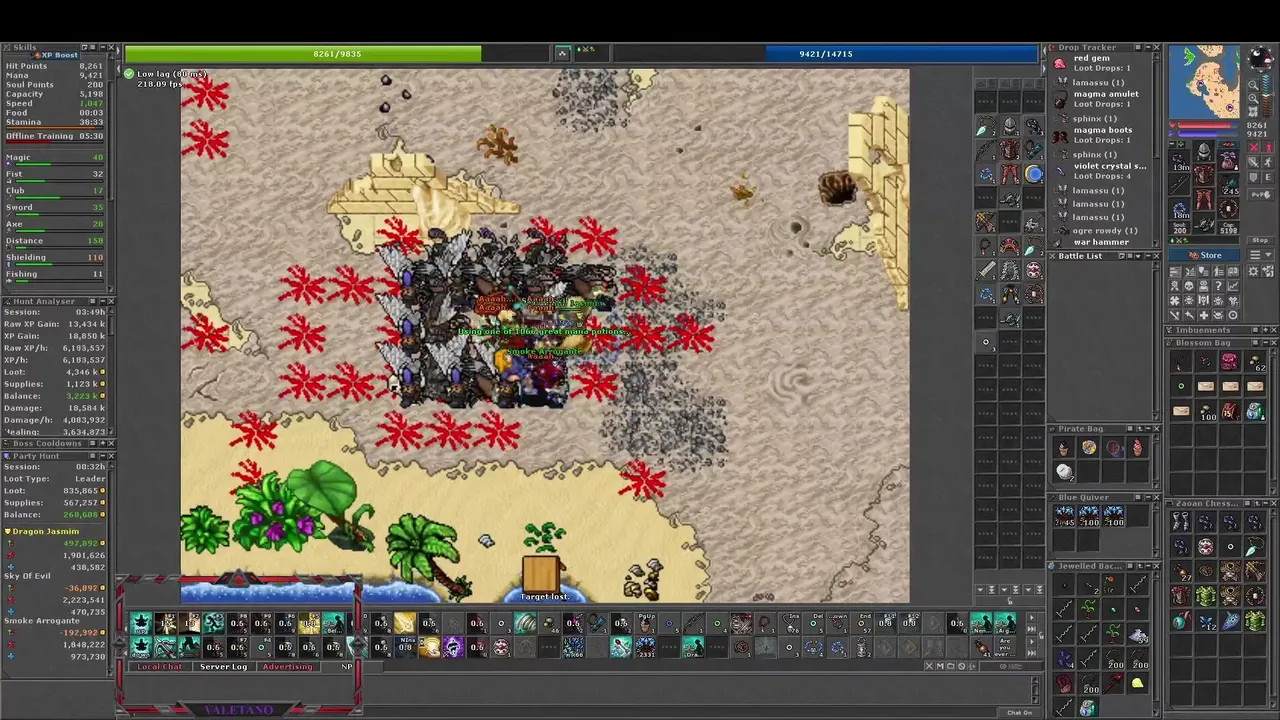1280x720 pixels.
Task: Click the snowball in Pirate Bag
Action: (1064, 472)
